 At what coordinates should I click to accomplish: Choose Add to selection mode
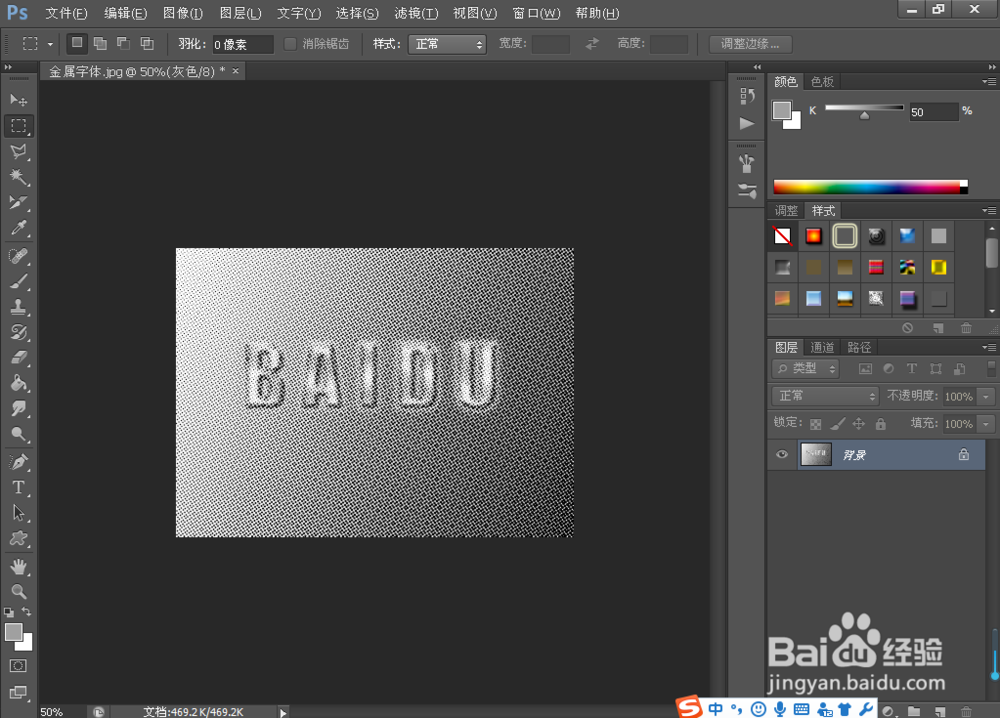[100, 43]
